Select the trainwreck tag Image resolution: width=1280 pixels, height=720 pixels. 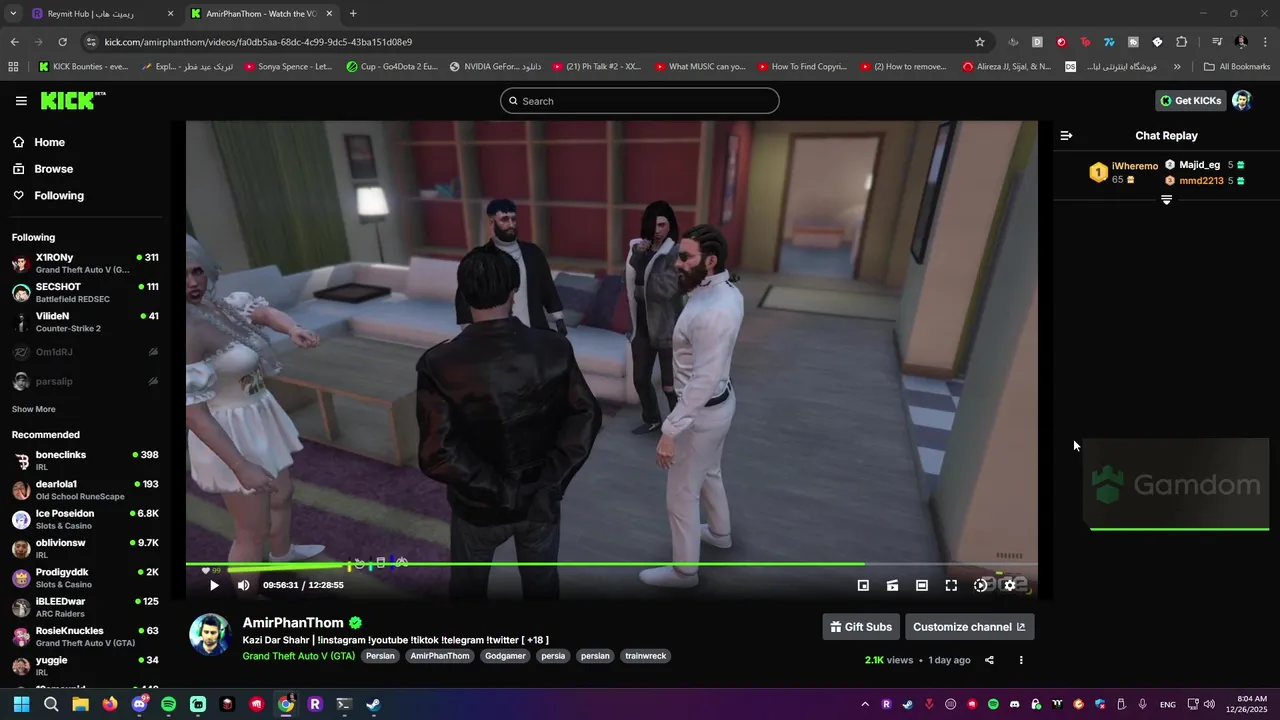point(645,656)
